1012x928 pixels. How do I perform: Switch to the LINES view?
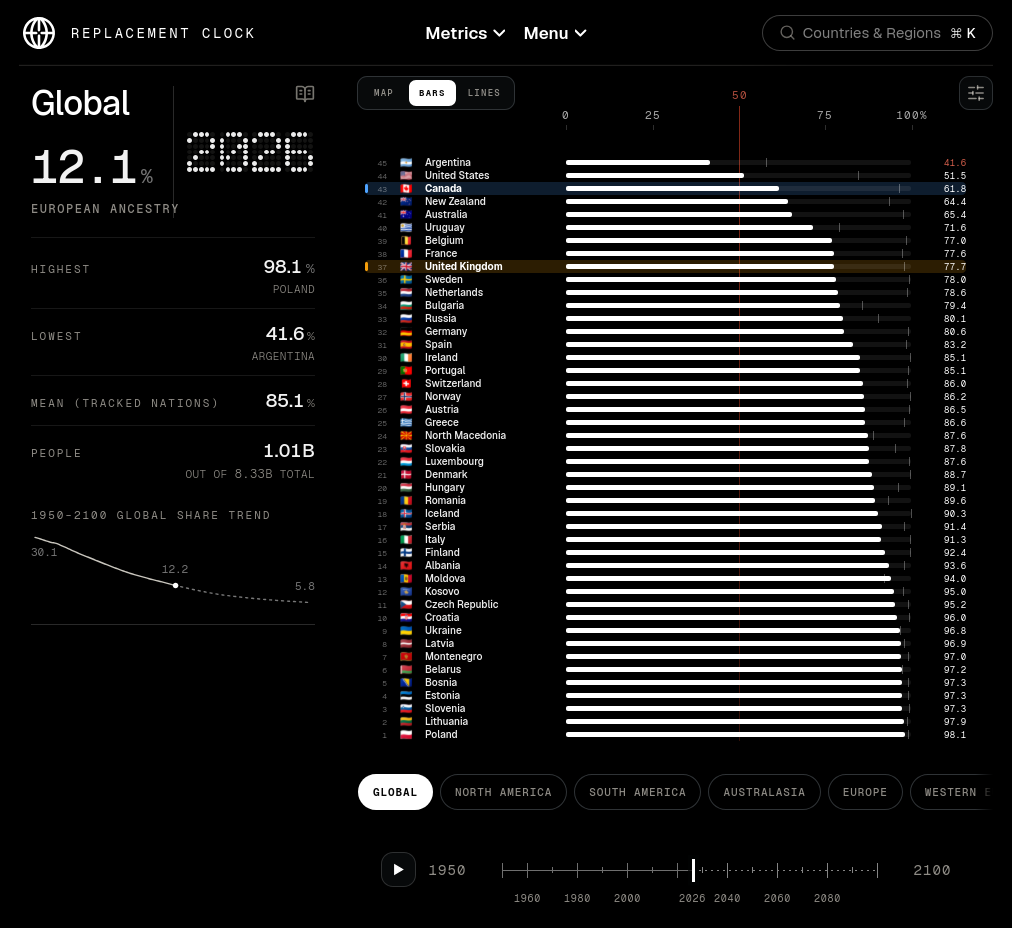tap(483, 93)
